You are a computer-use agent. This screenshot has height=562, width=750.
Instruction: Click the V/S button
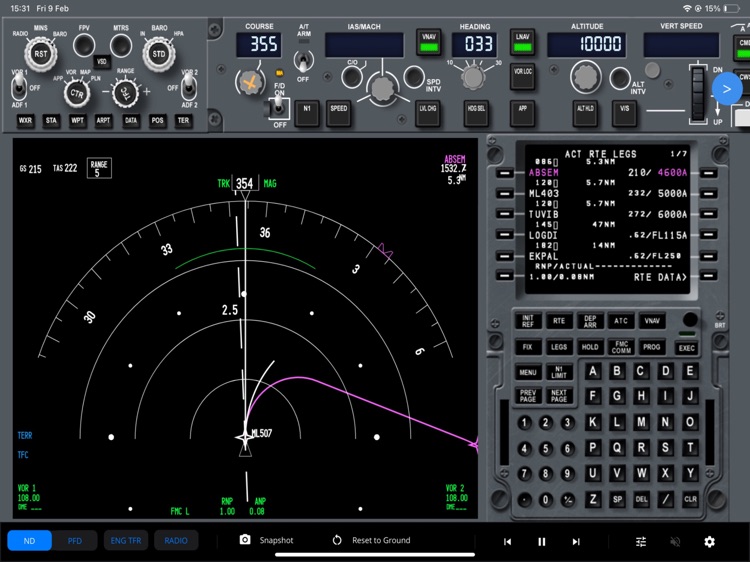coord(625,114)
